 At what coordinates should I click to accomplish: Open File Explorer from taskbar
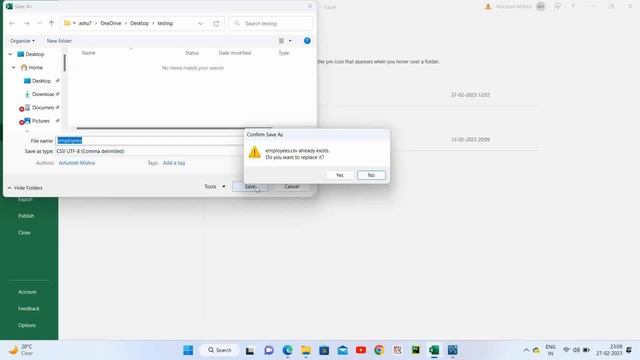pos(306,350)
